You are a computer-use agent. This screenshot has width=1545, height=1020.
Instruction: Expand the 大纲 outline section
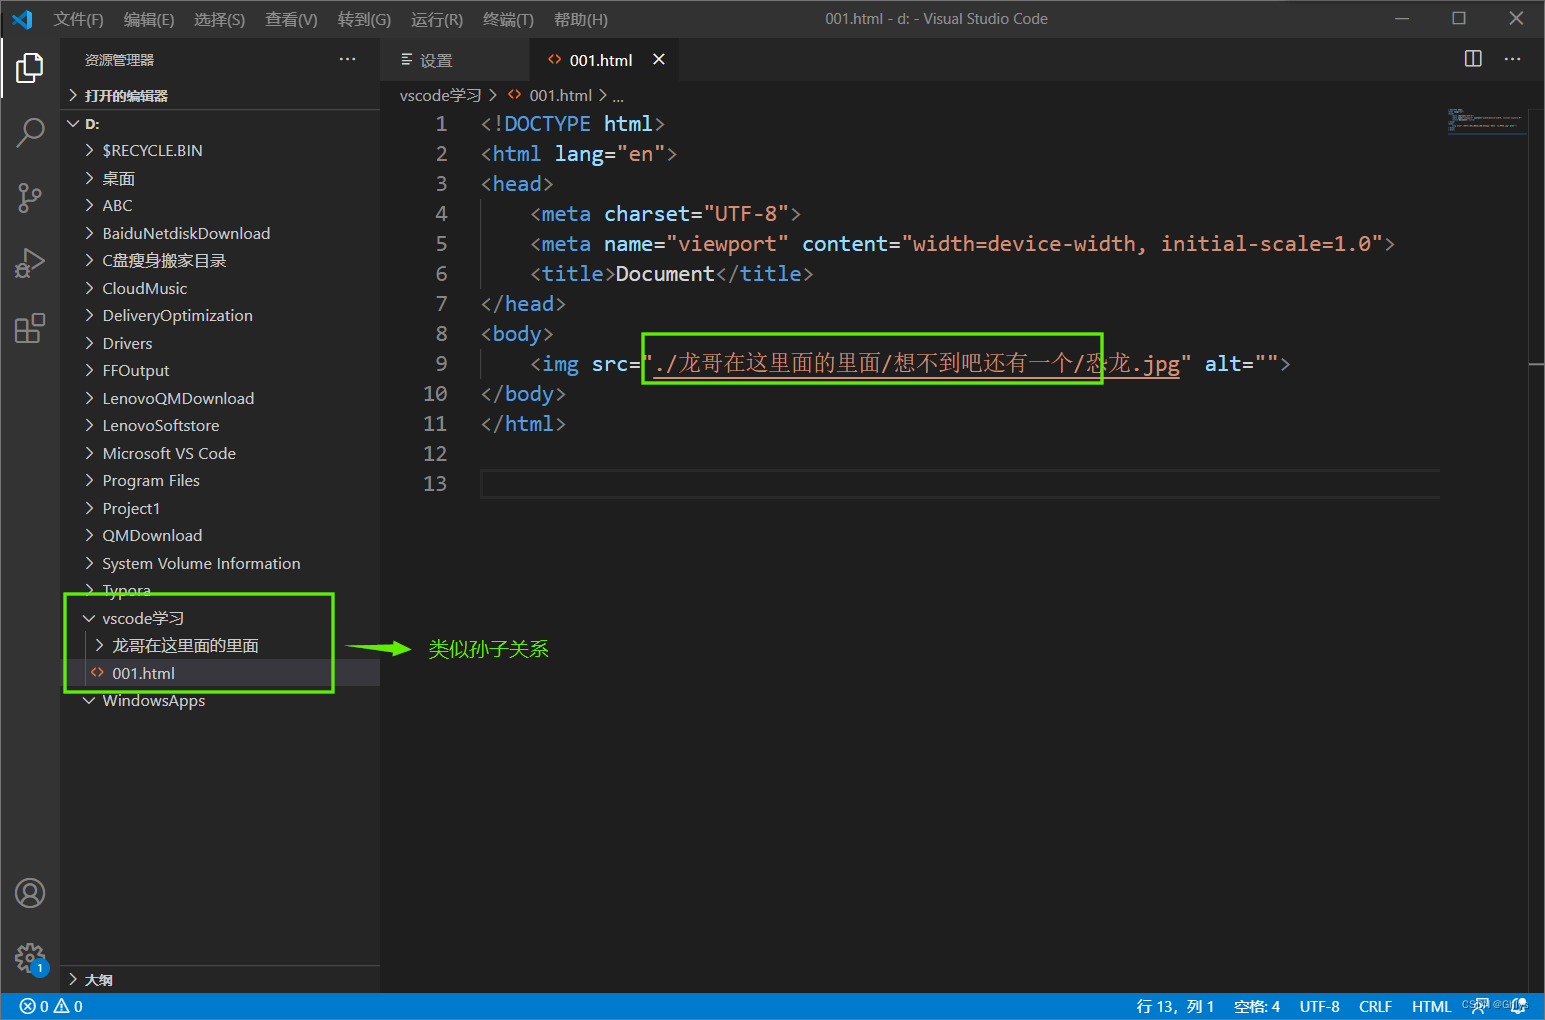[220, 980]
